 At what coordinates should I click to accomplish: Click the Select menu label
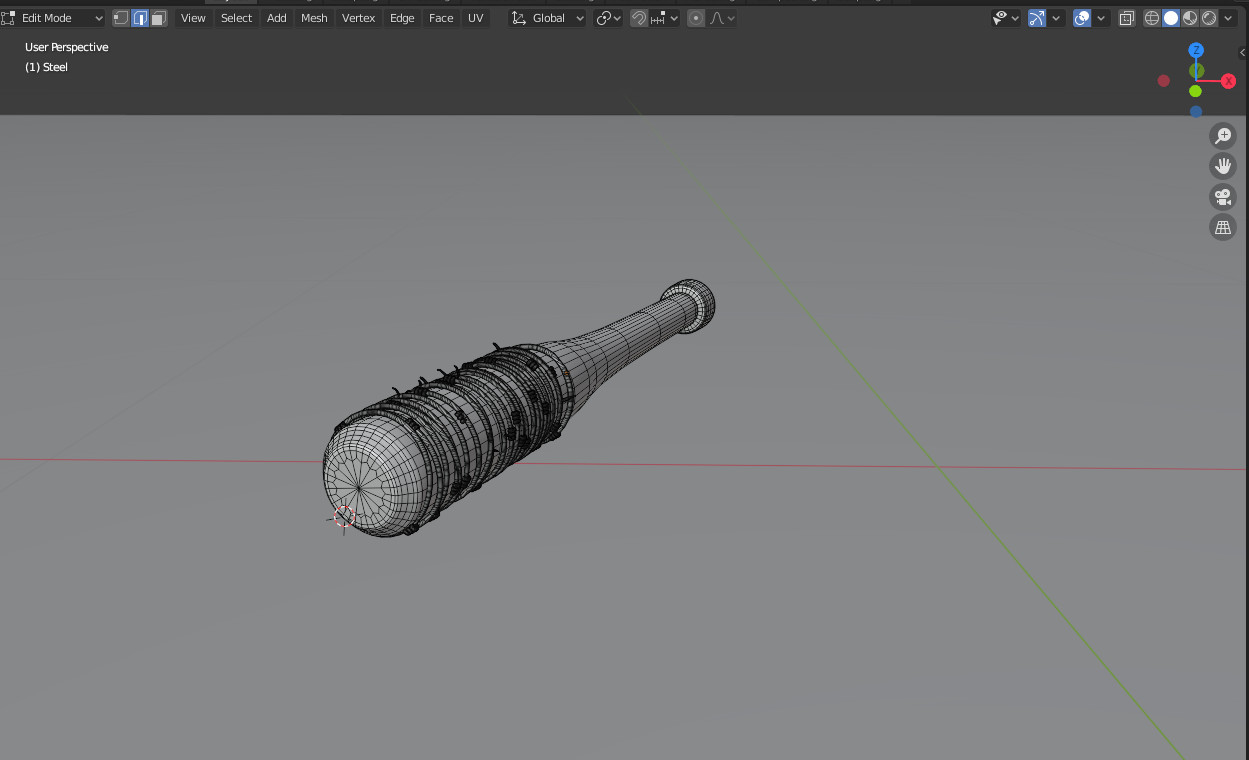236,17
